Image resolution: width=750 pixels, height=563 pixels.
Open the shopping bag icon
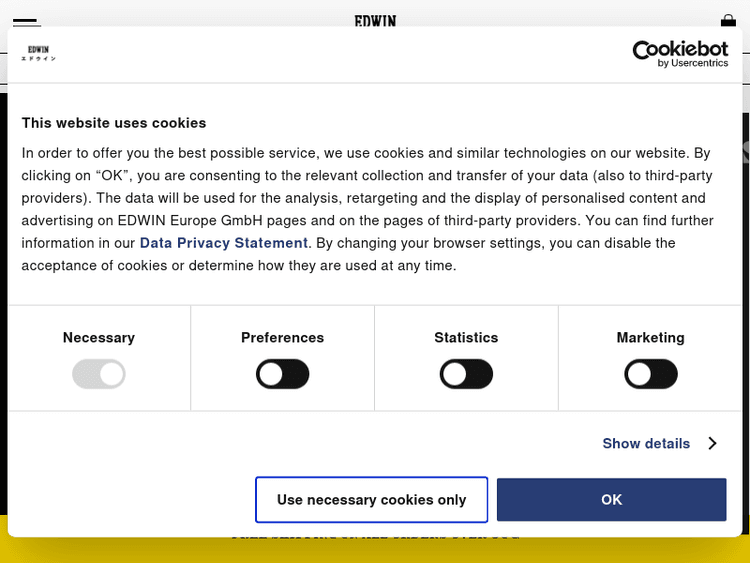click(x=728, y=20)
